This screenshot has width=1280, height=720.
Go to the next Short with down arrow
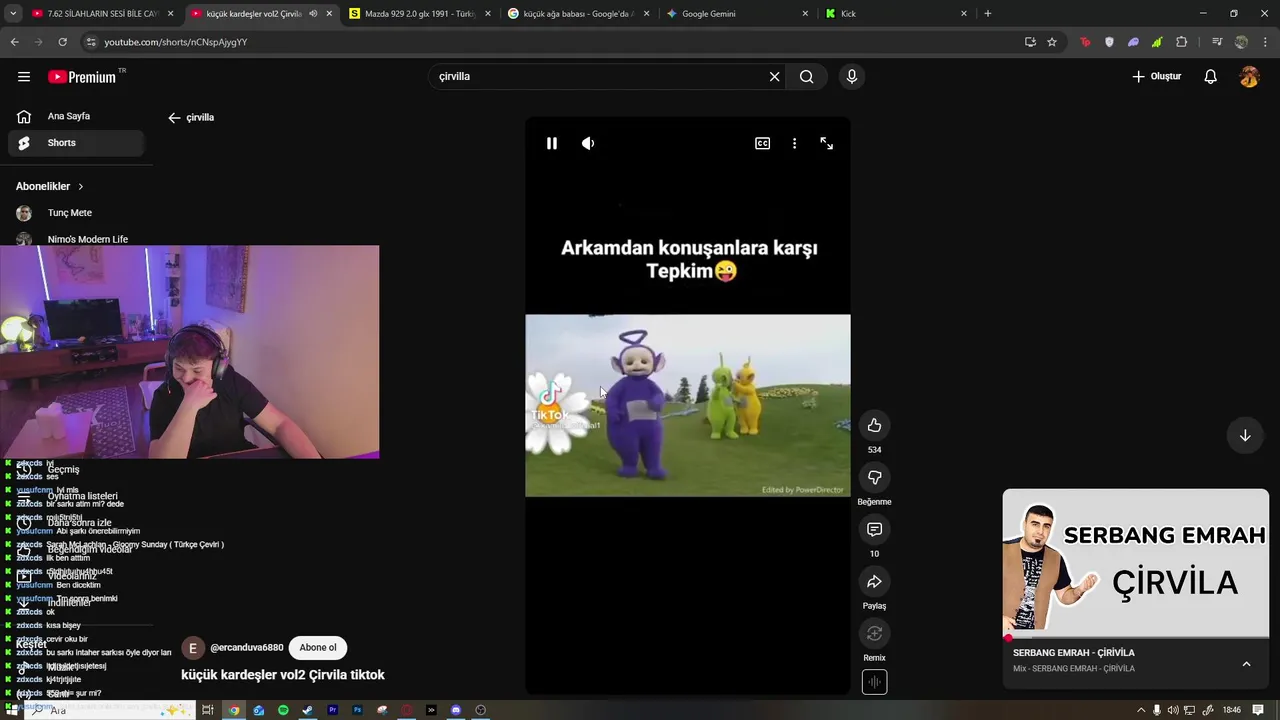1245,435
